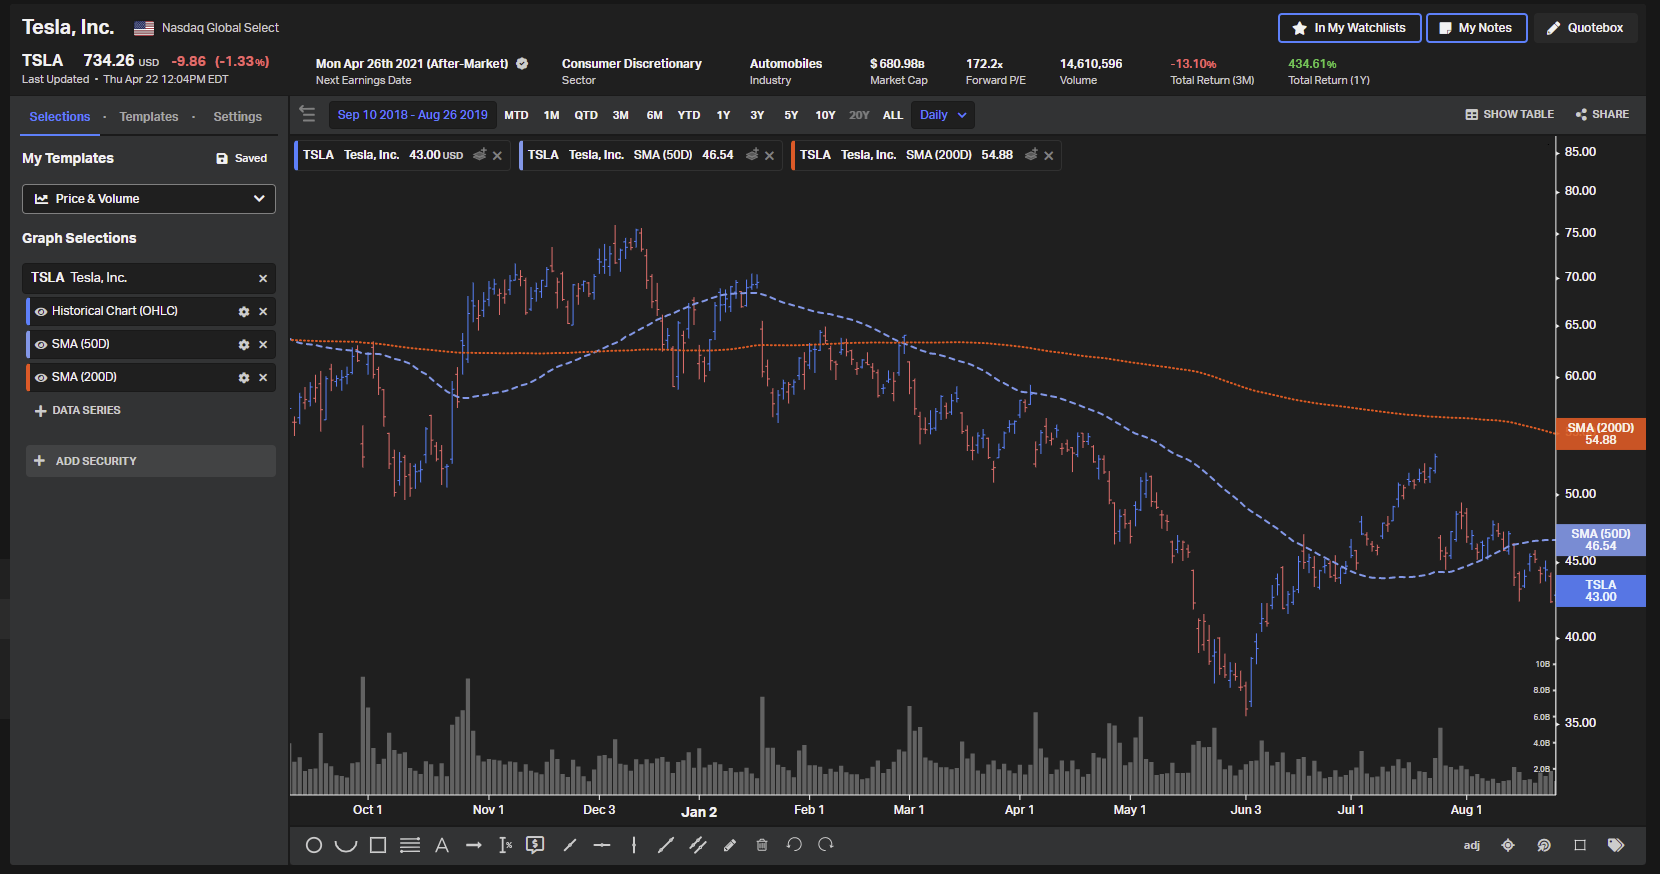
Task: Redo the last drawing action
Action: click(x=826, y=845)
